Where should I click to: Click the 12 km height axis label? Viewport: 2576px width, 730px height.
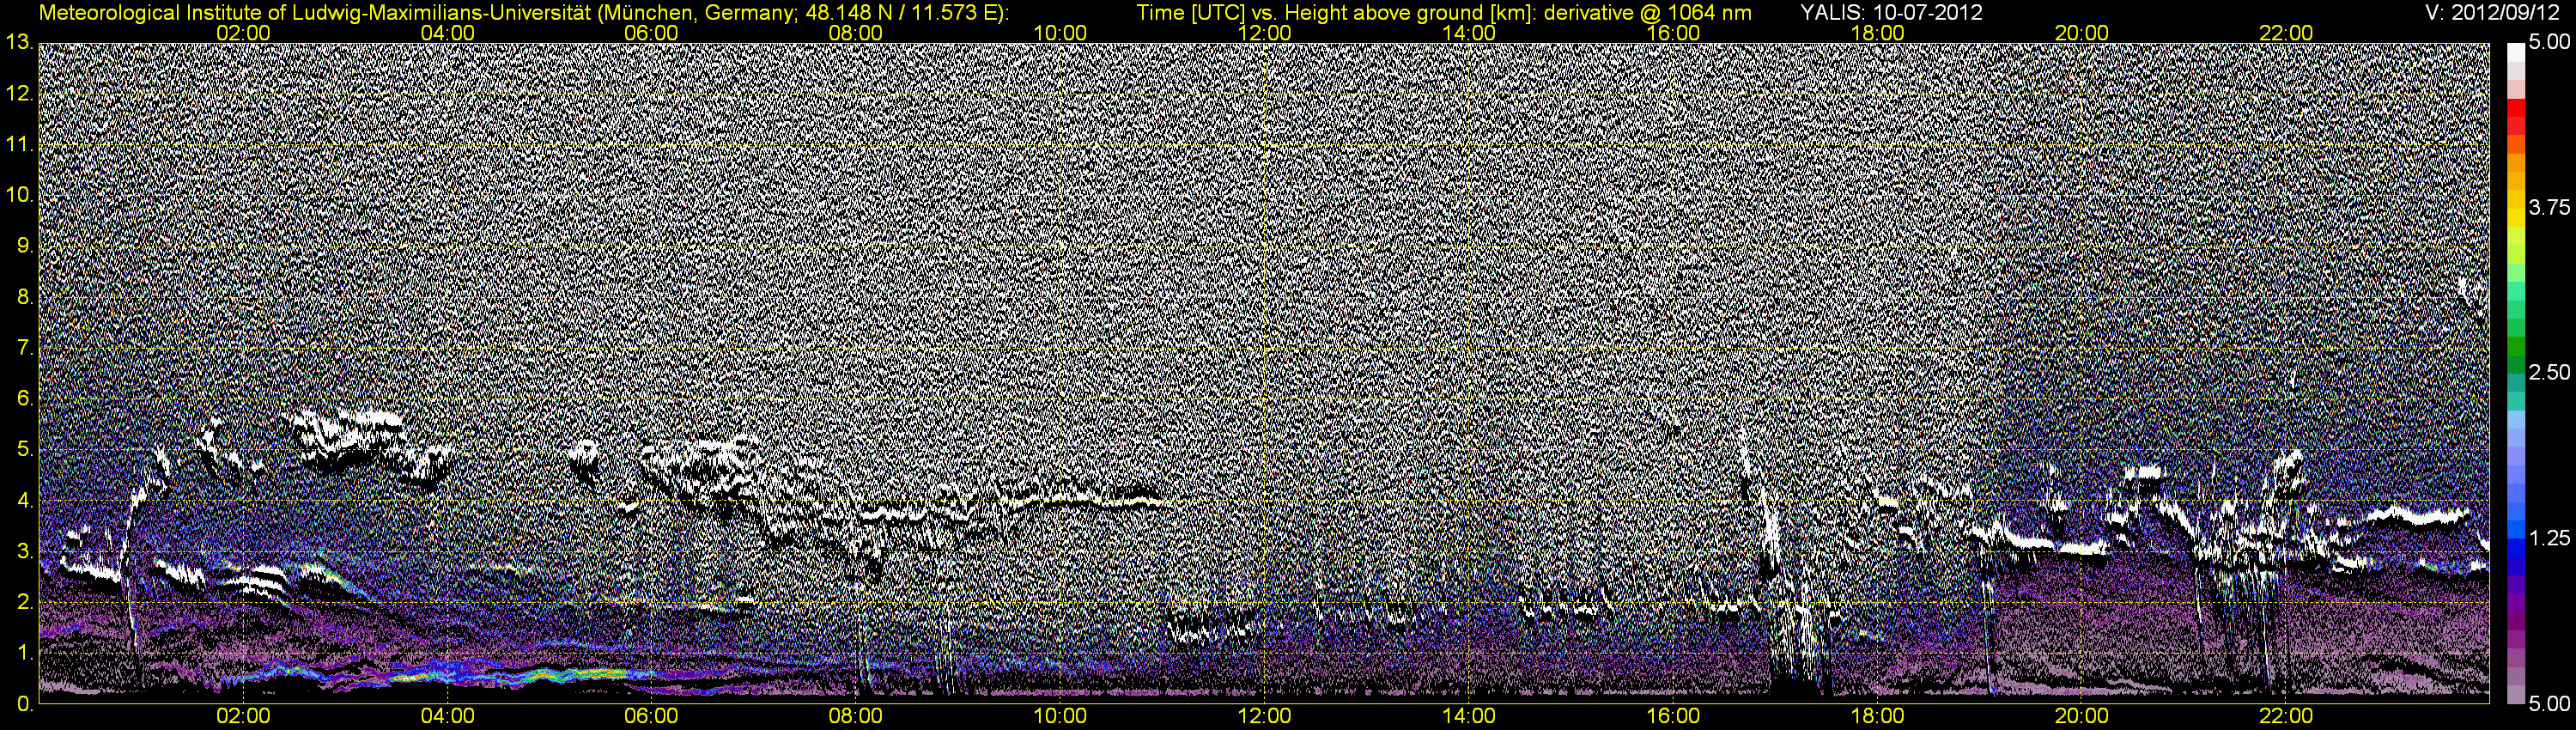(19, 94)
